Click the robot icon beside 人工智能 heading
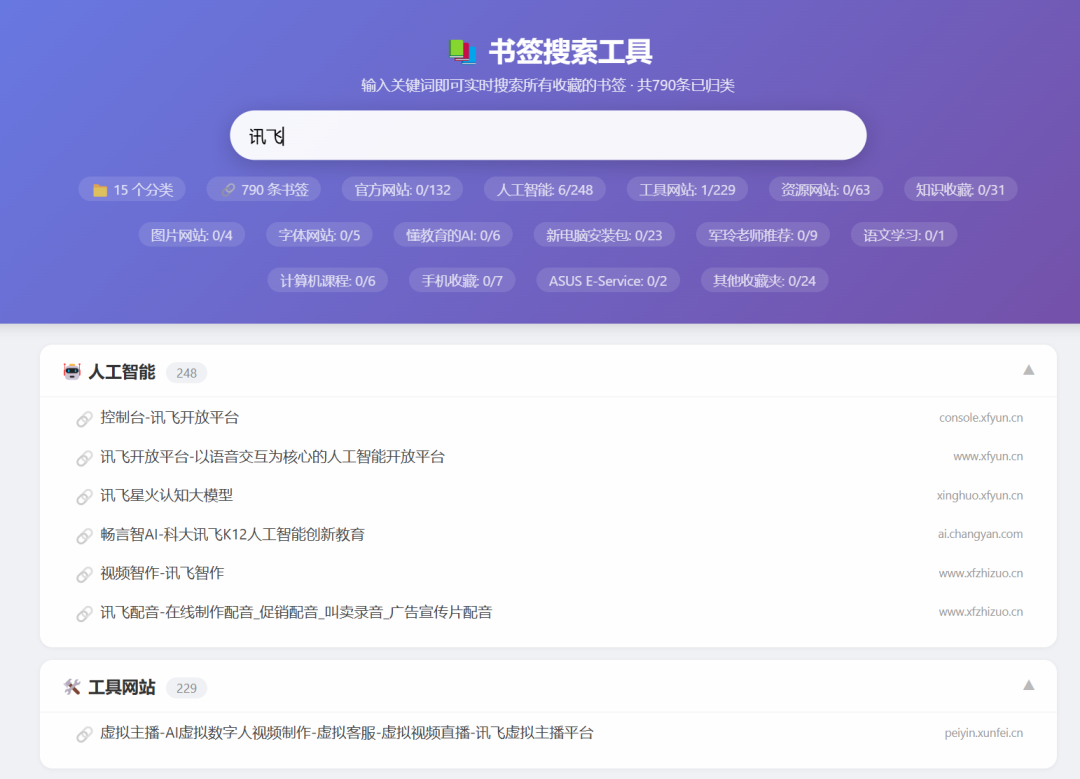1080x779 pixels. (72, 372)
